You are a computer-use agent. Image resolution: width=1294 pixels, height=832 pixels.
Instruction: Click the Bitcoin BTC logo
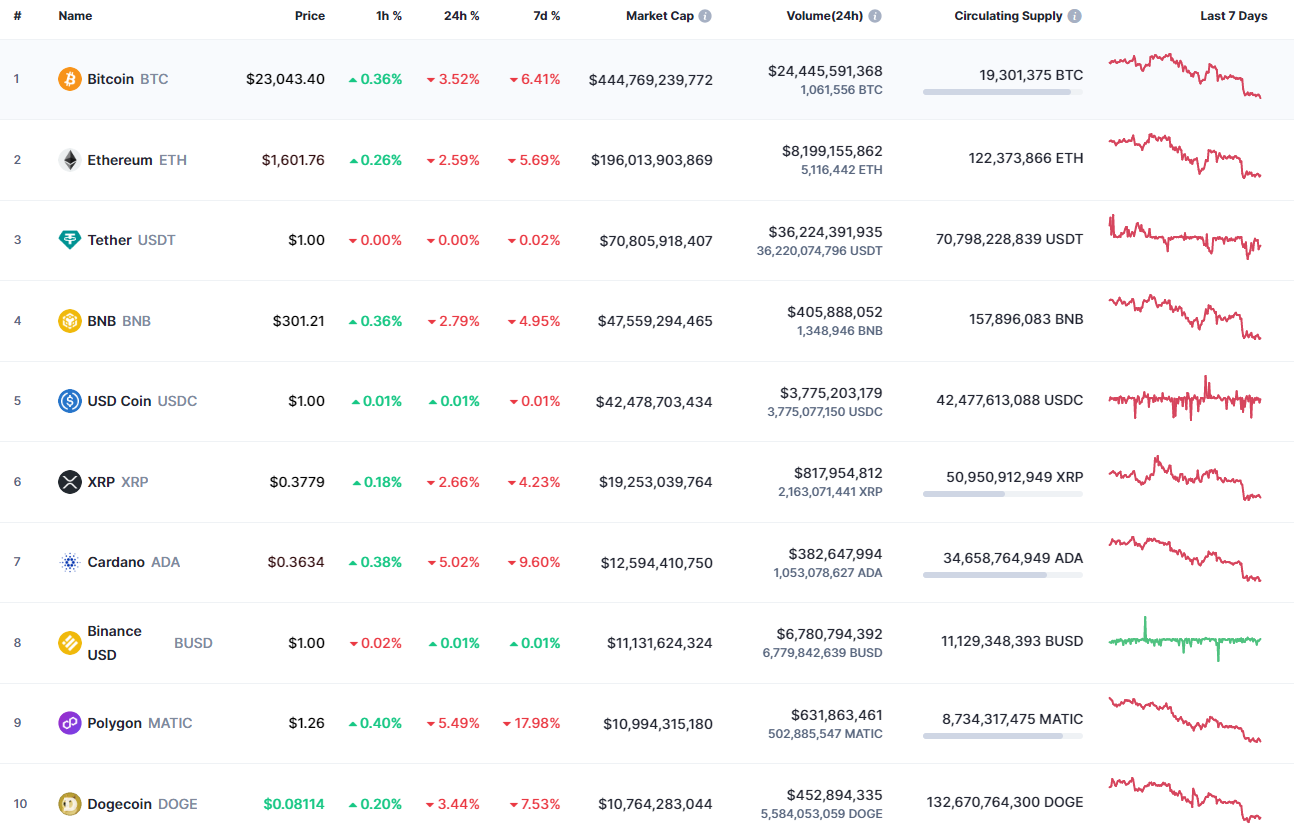point(68,78)
